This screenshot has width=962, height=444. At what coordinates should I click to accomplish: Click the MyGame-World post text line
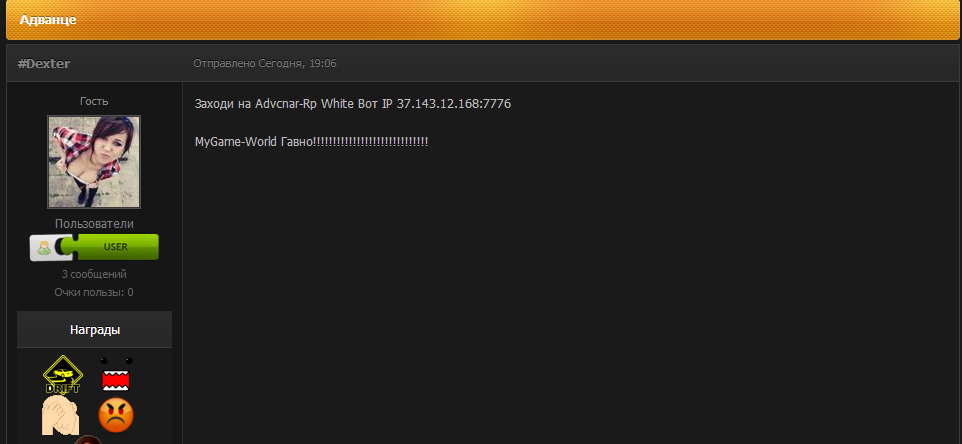click(x=311, y=142)
